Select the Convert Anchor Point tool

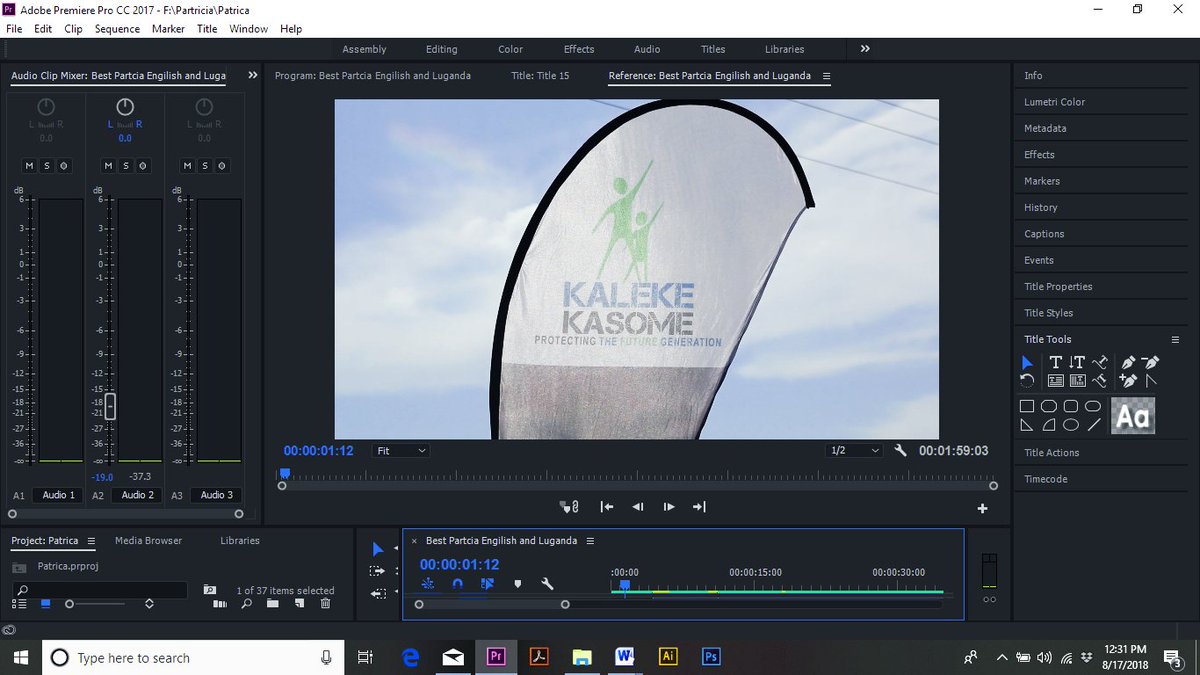[1151, 381]
